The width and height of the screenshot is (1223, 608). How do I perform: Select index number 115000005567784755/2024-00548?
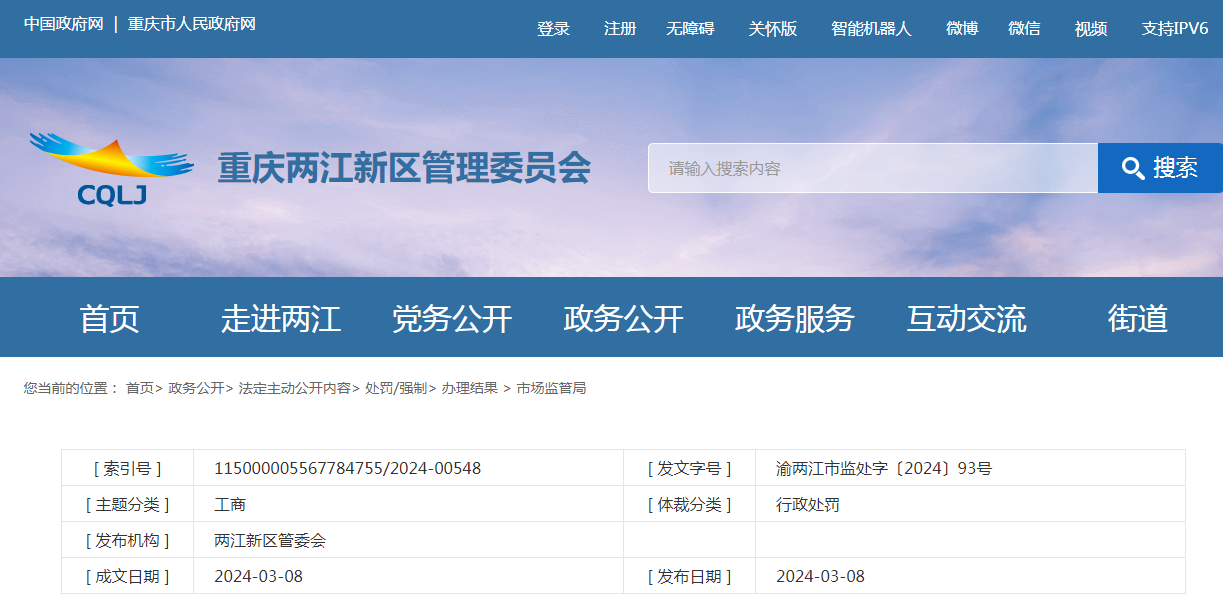pos(348,468)
